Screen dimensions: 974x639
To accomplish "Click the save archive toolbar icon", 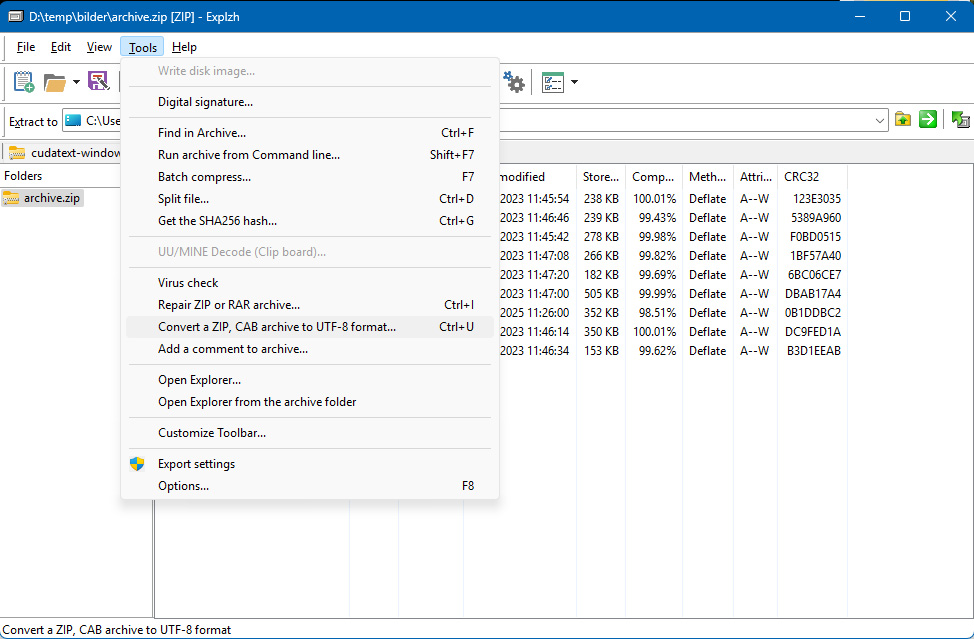I will (99, 82).
